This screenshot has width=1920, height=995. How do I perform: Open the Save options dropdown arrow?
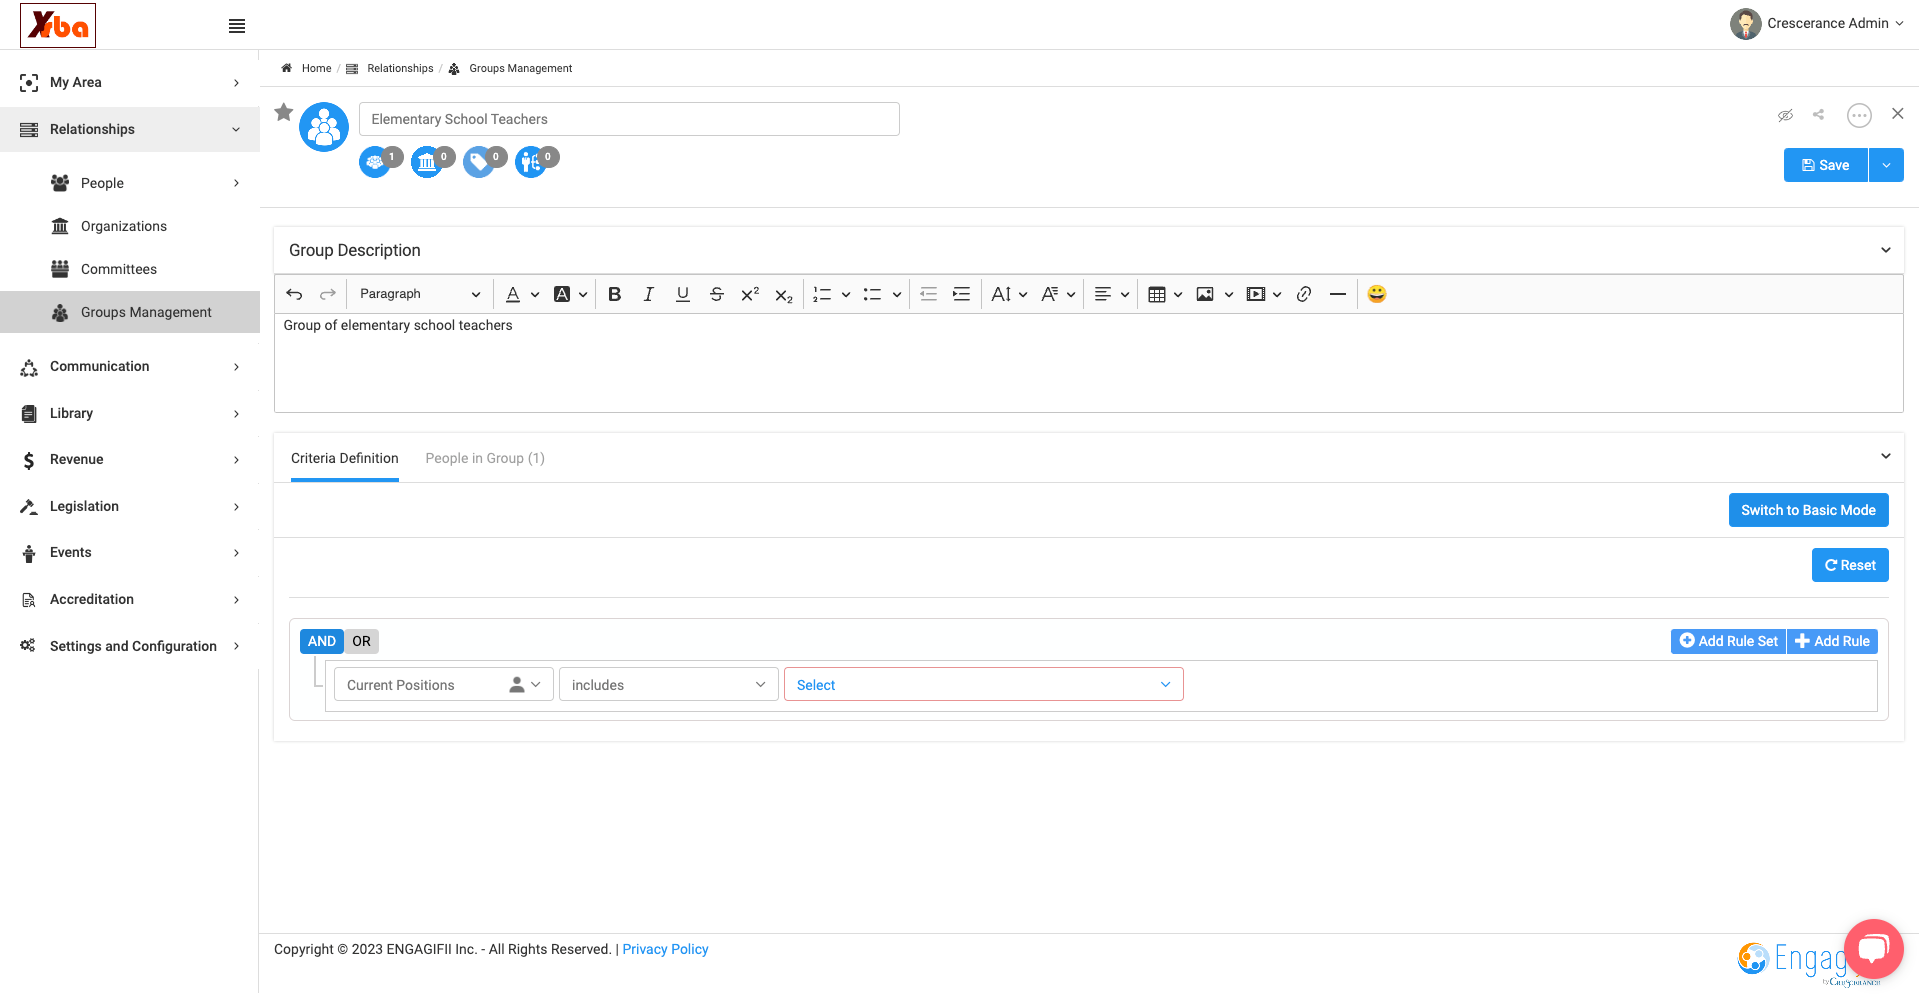coord(1886,165)
